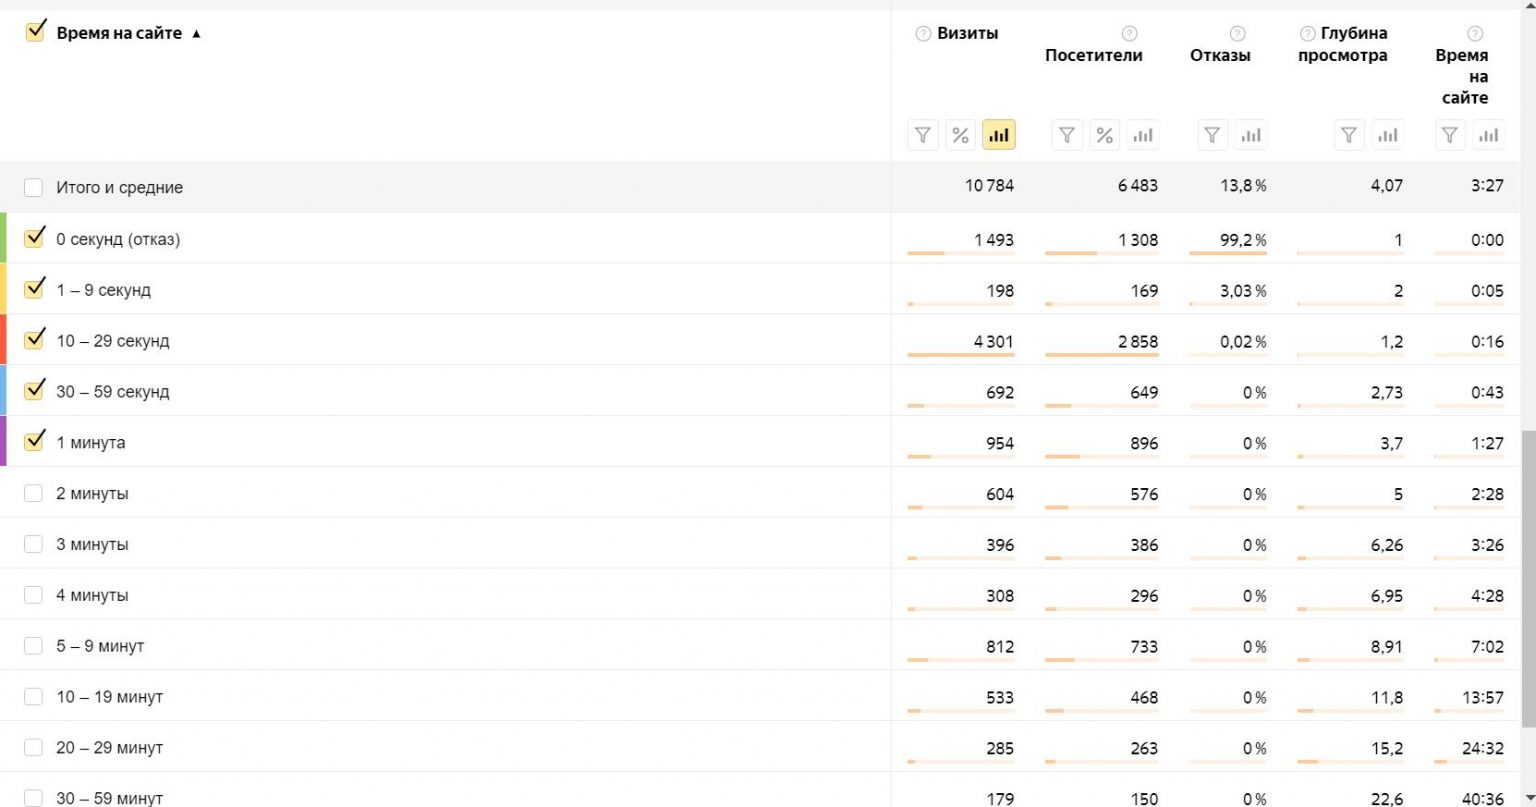Click the 4 301 visits cell

tap(993, 342)
